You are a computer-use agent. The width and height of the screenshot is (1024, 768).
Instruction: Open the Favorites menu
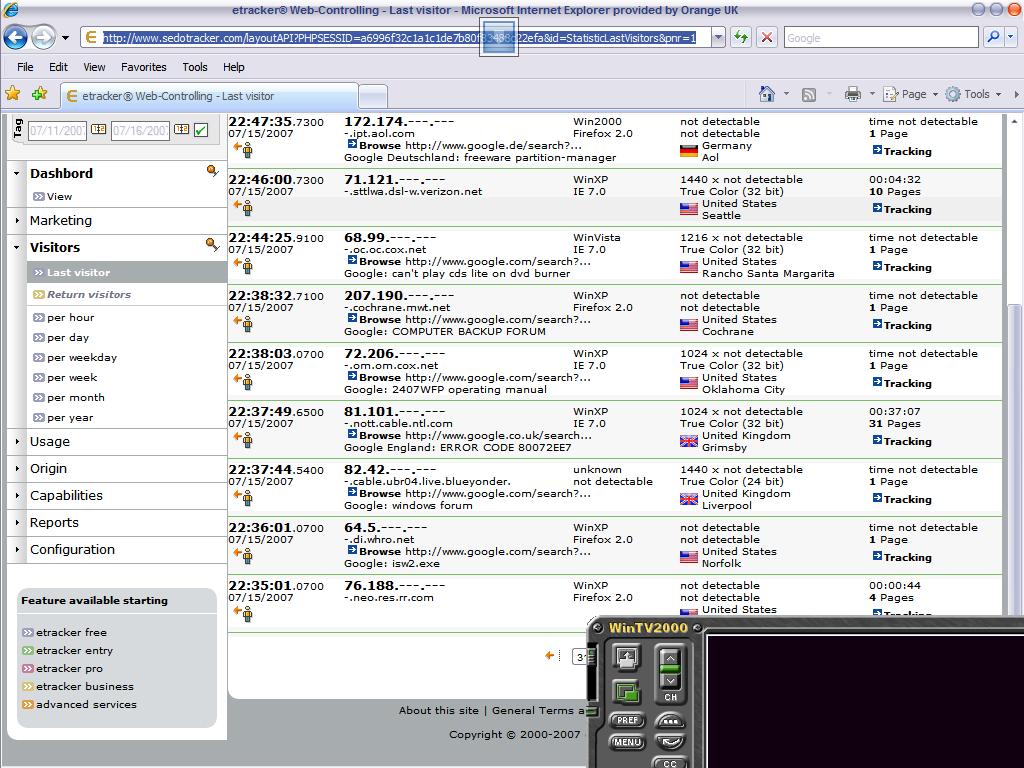pos(144,67)
